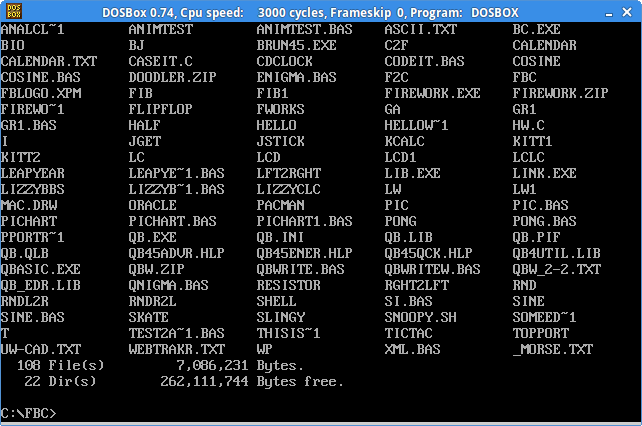Image resolution: width=642 pixels, height=426 pixels.
Task: Click the TEST2A~1.BAS file name
Action: coord(176,333)
